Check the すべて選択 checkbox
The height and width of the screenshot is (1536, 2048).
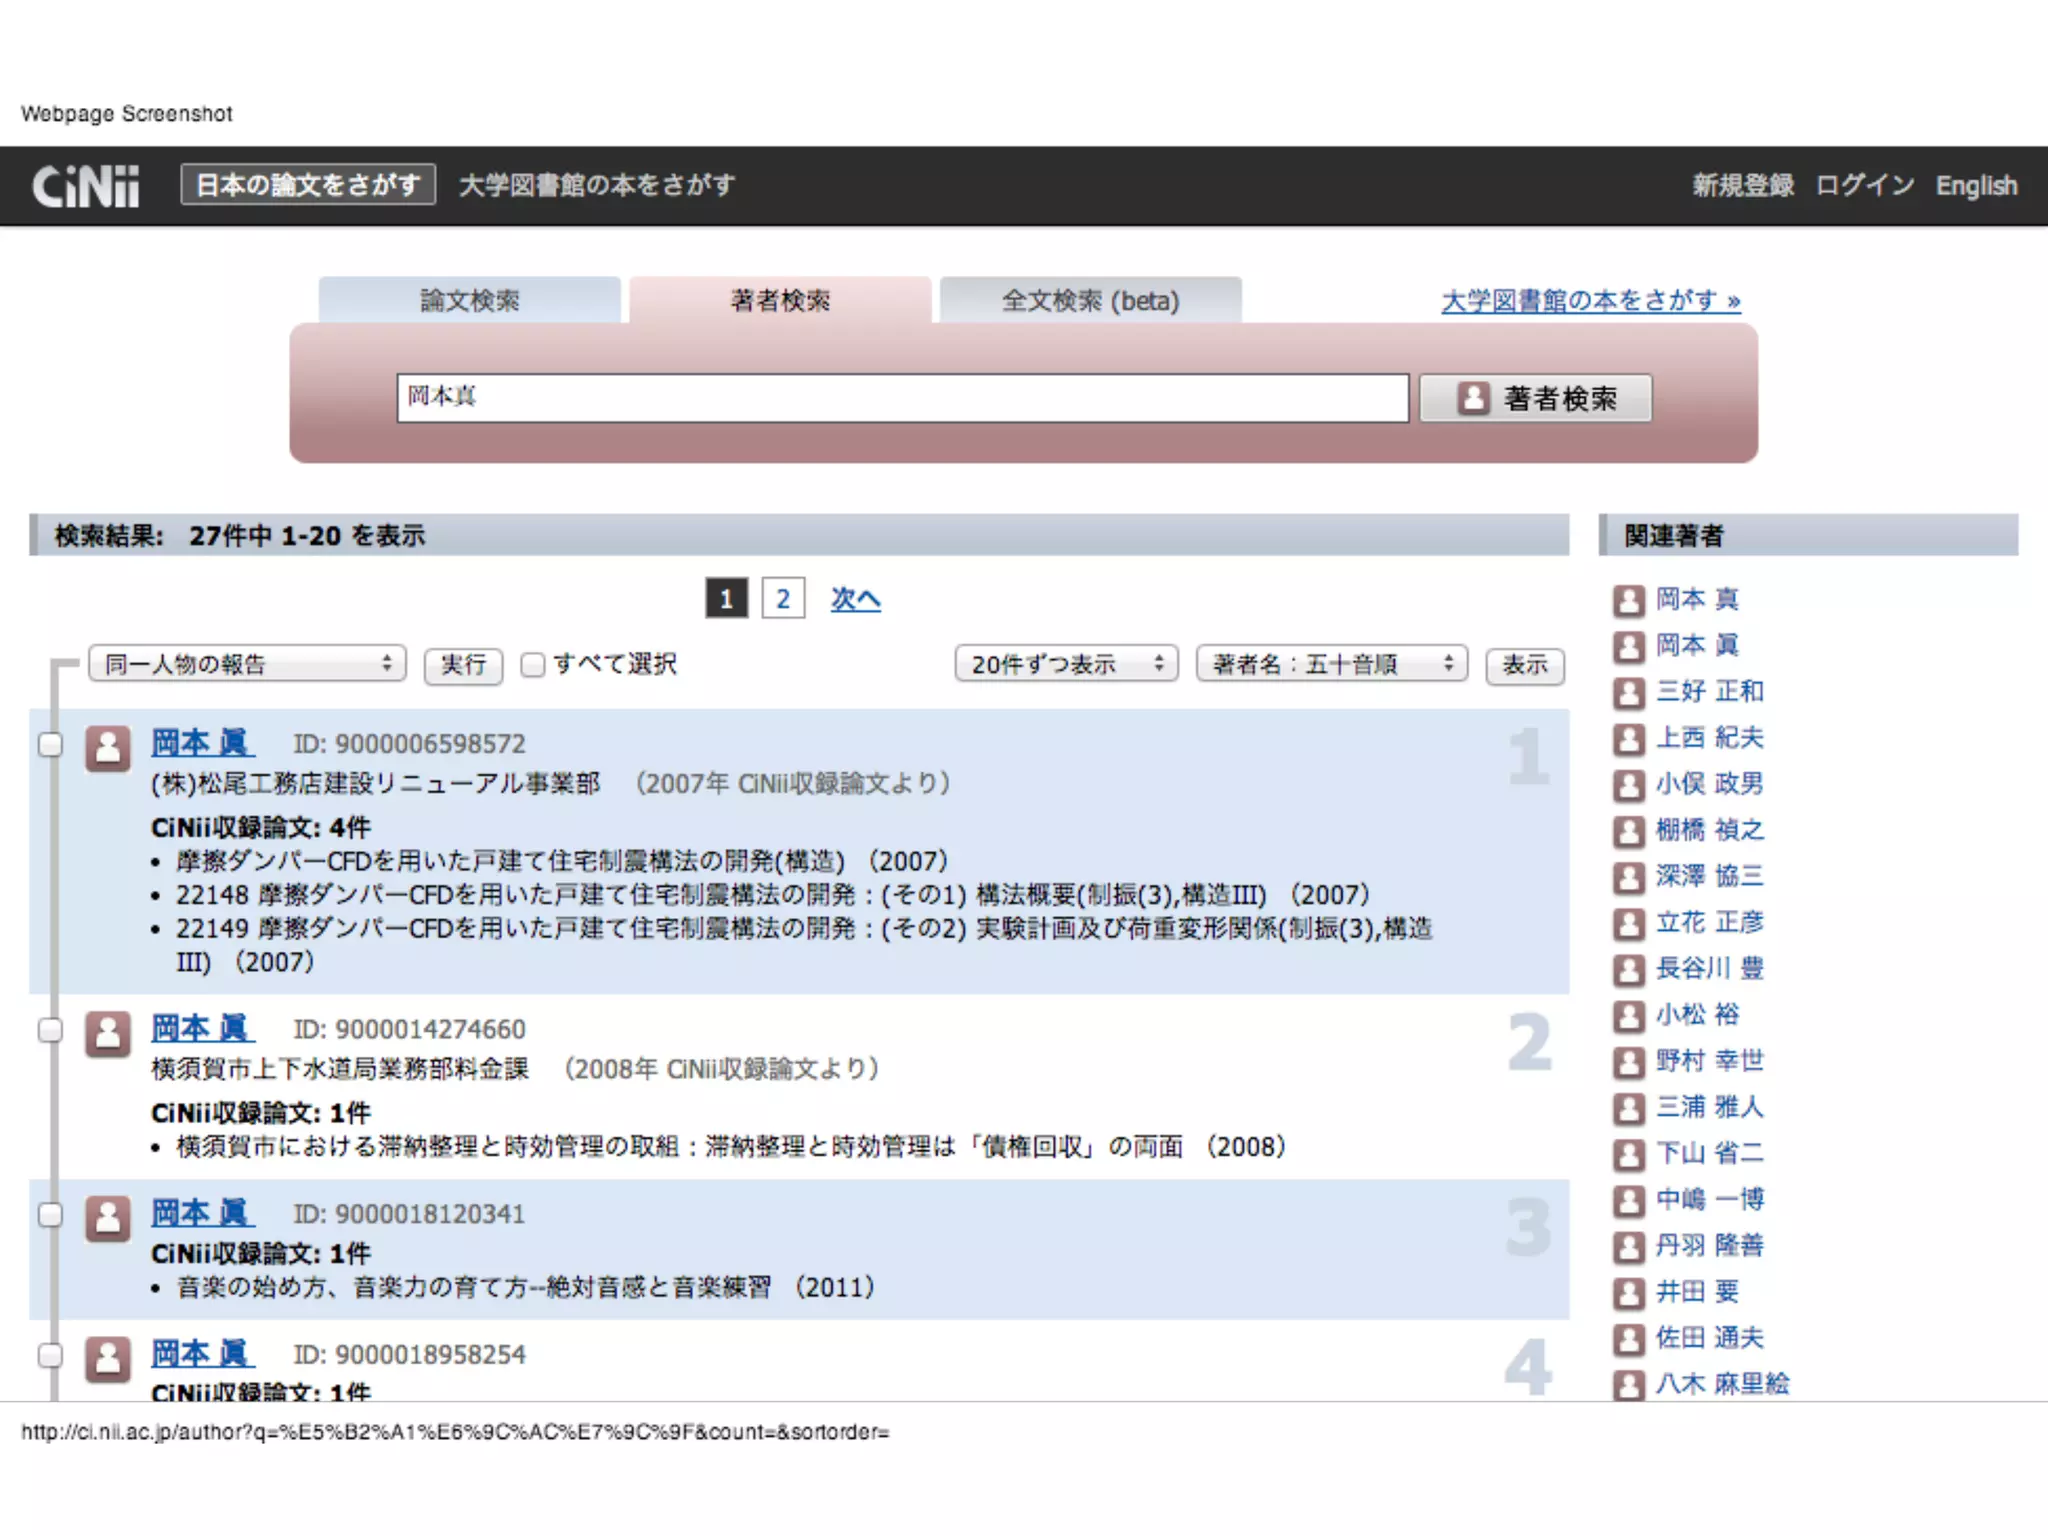tap(533, 665)
